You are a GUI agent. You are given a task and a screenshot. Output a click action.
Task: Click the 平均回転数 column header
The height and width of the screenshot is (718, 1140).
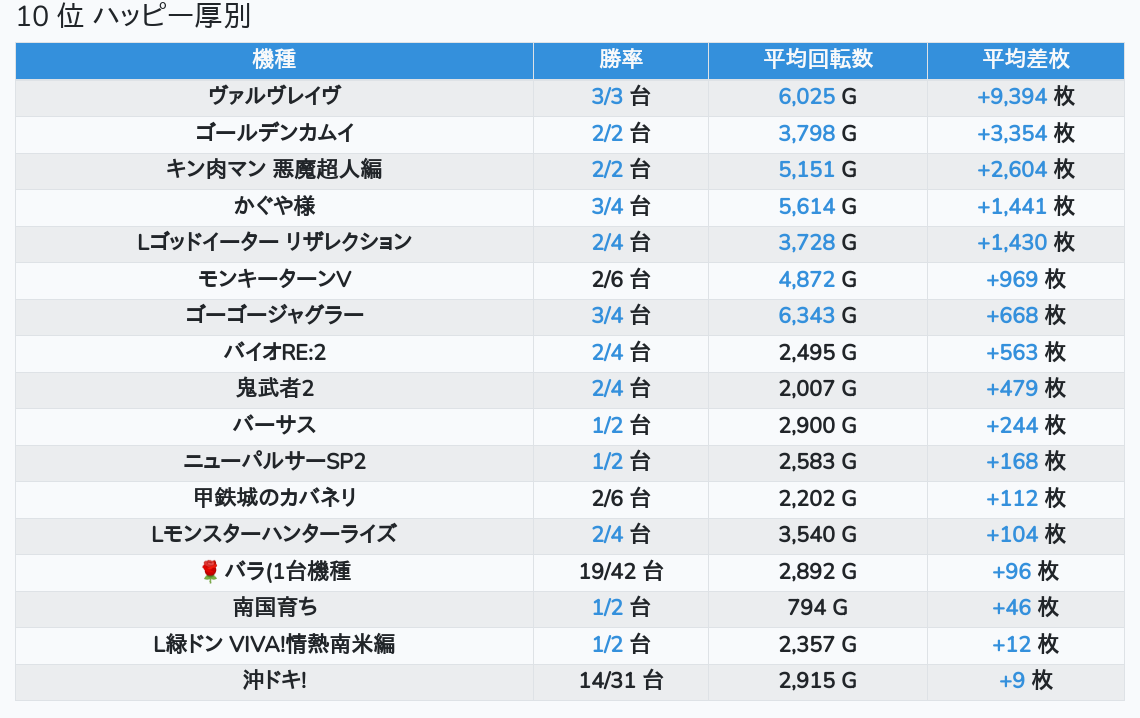[818, 60]
